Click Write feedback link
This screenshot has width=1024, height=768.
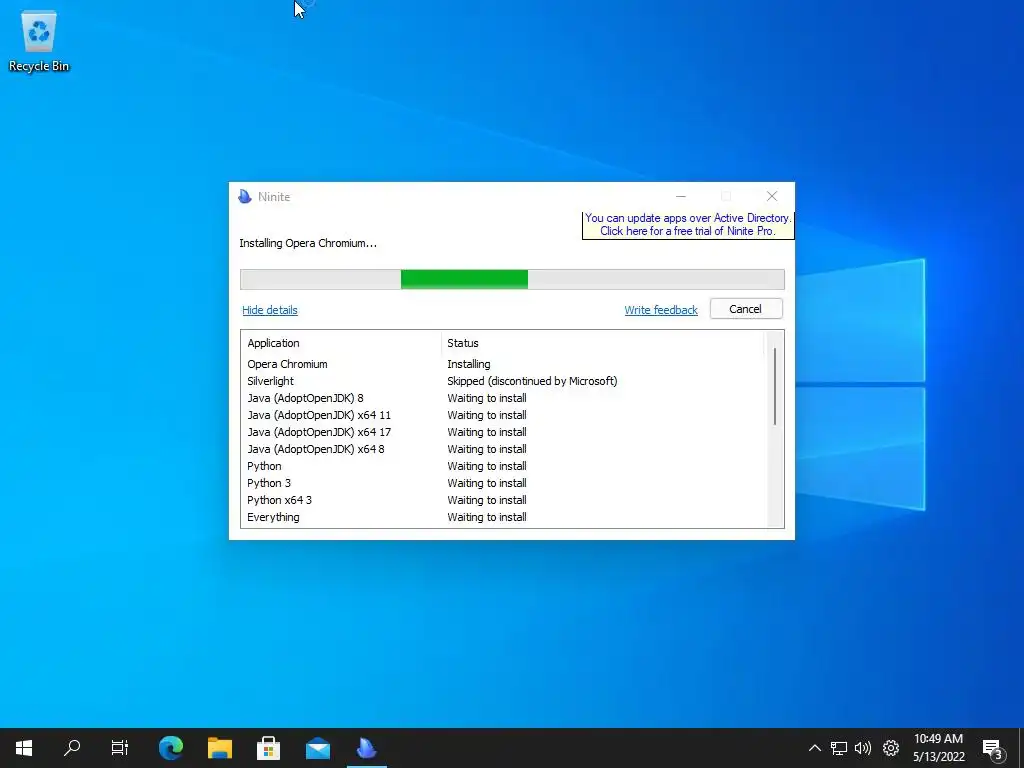coord(661,310)
